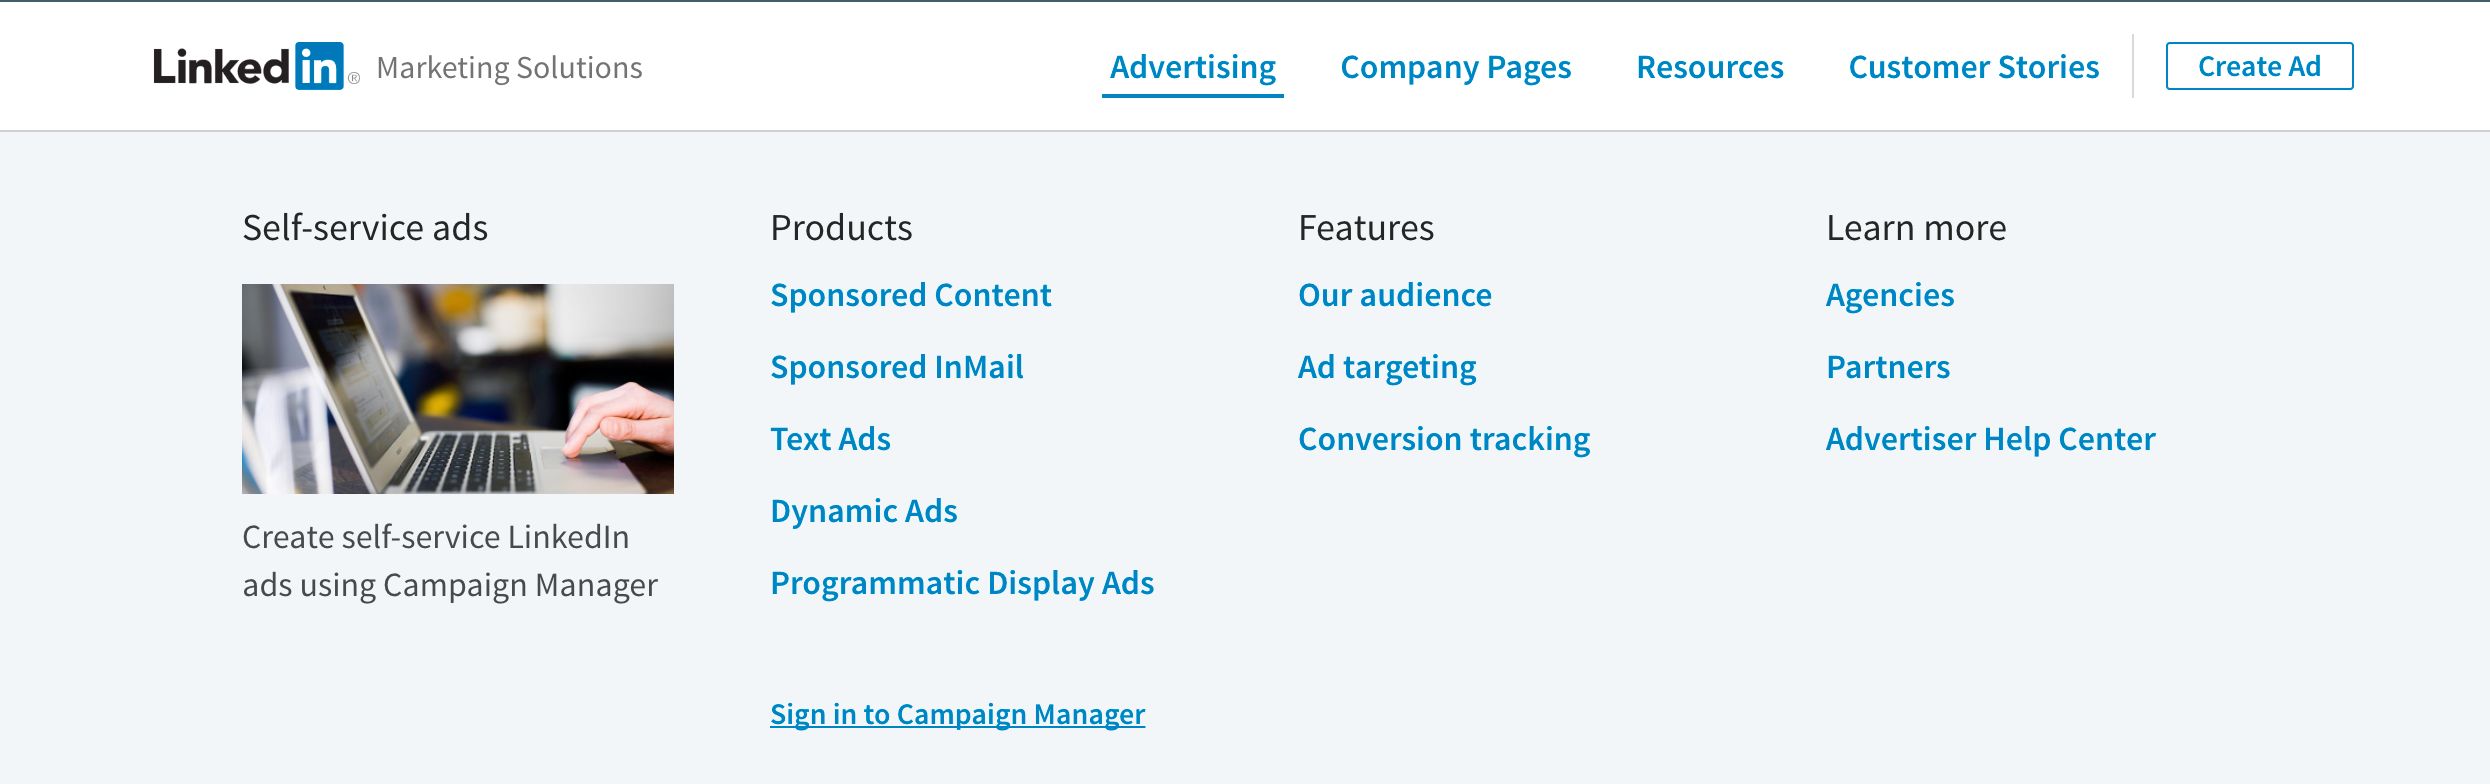Choose Text Ads from Products
Image resolution: width=2490 pixels, height=784 pixels.
[x=830, y=439]
